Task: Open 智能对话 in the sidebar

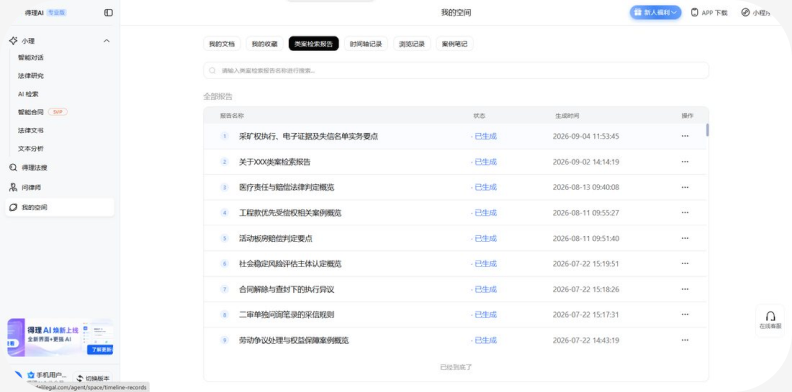Action: tap(31, 58)
